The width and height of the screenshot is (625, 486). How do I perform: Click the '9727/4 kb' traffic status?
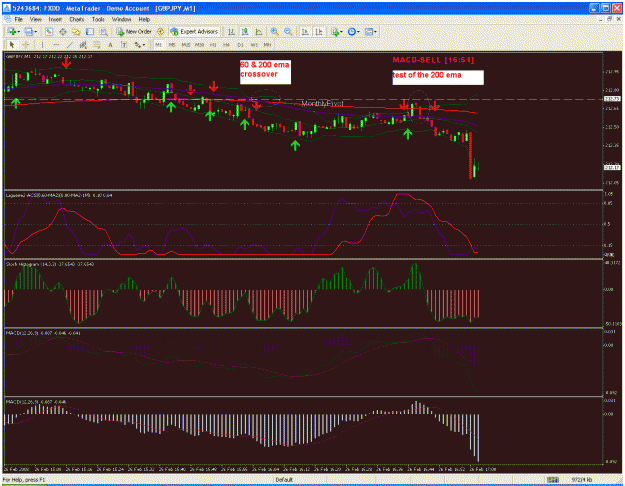(582, 480)
